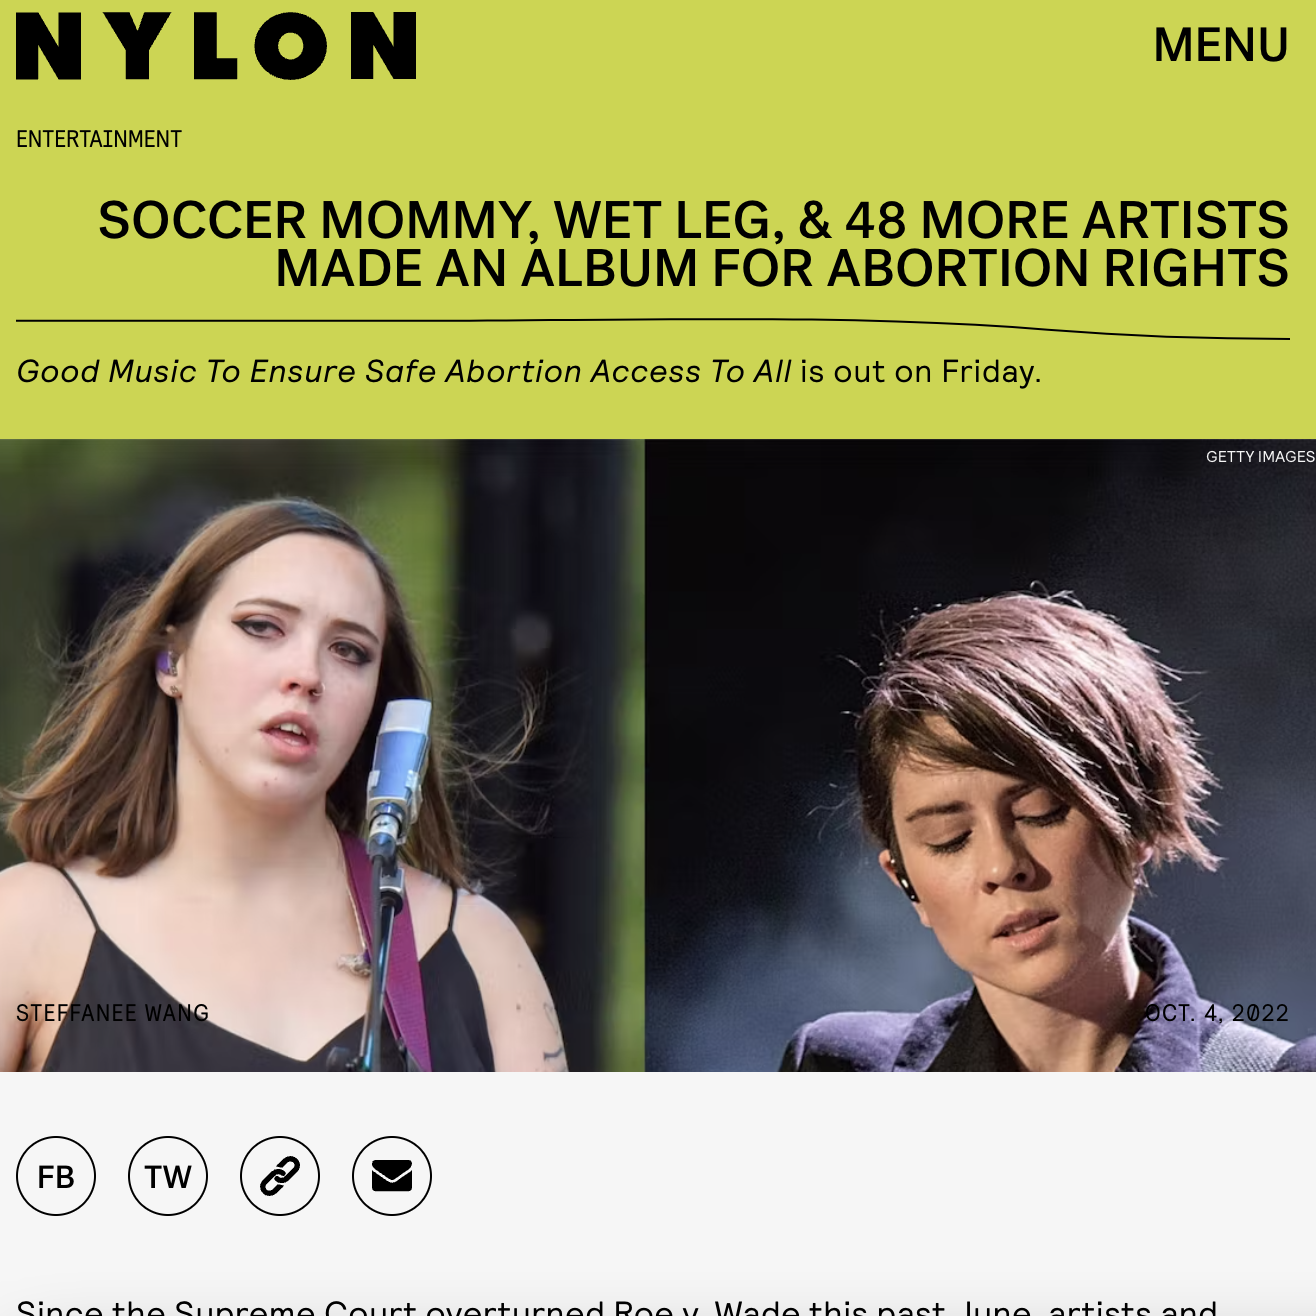
Task: Share the article on Facebook via FB icon
Action: tap(56, 1176)
